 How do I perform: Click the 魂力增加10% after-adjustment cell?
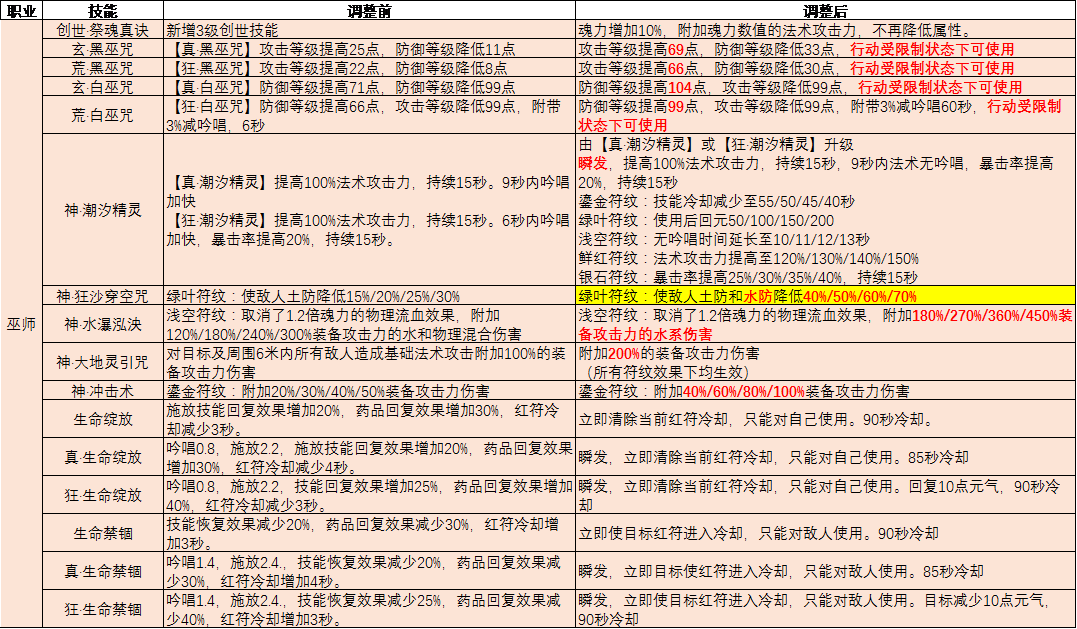click(x=826, y=30)
